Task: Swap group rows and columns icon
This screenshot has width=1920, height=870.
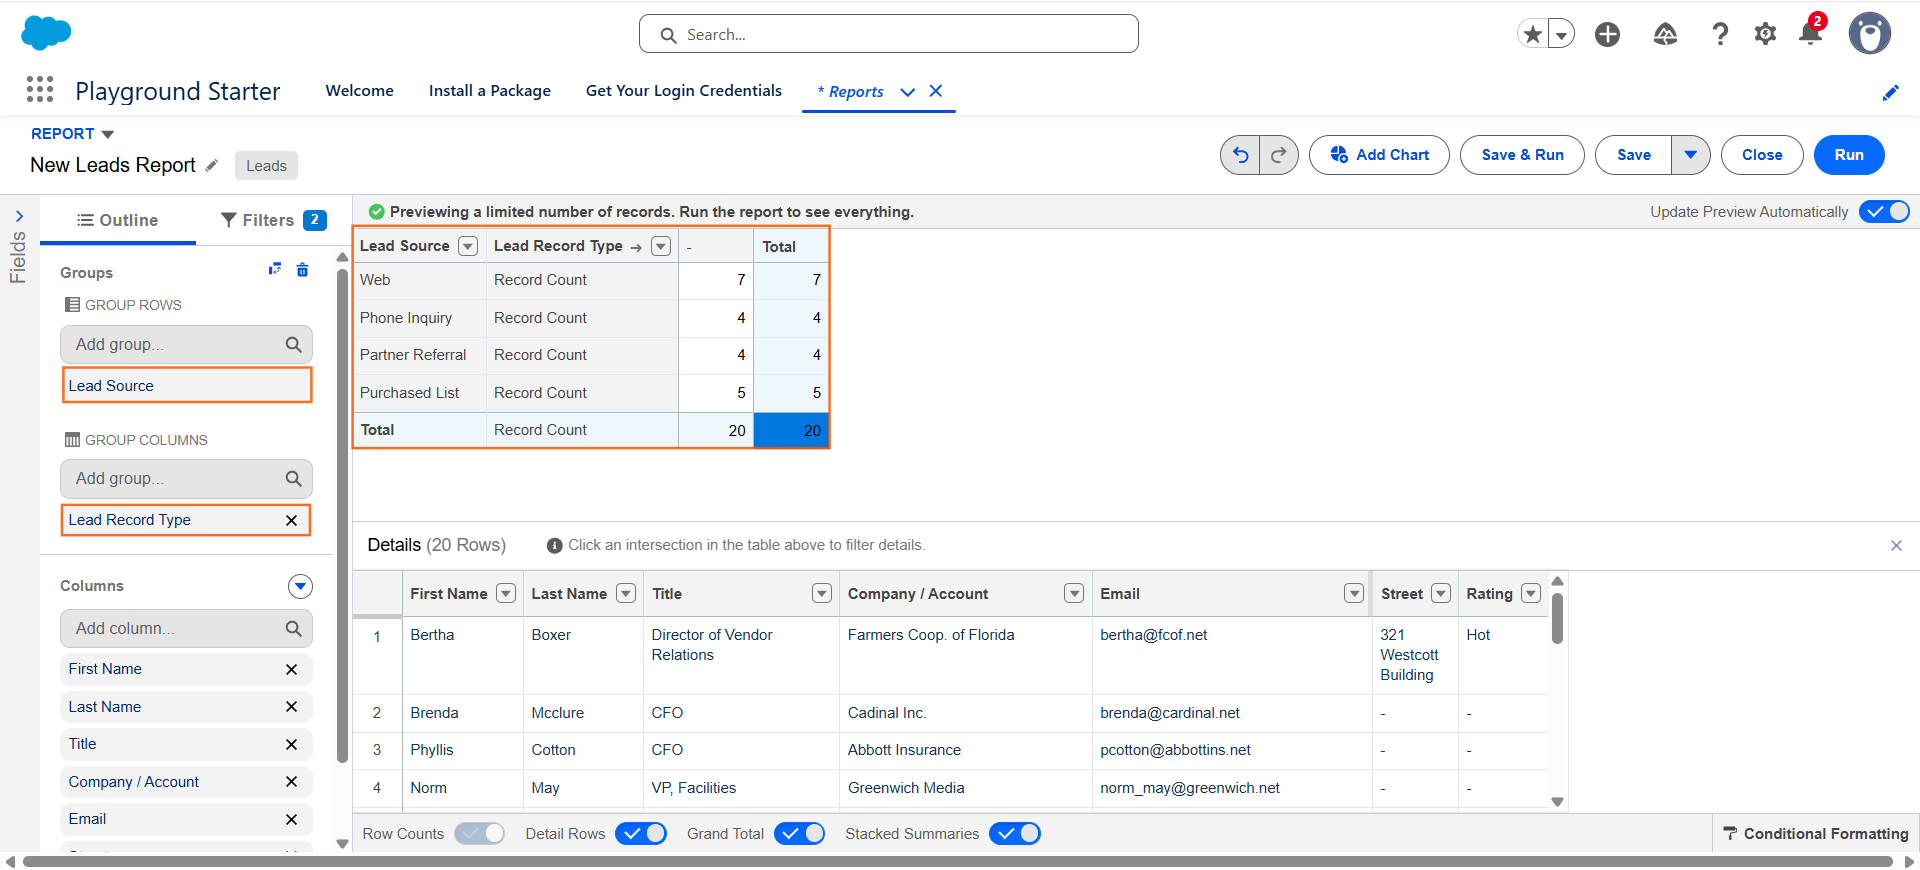Action: coord(275,270)
